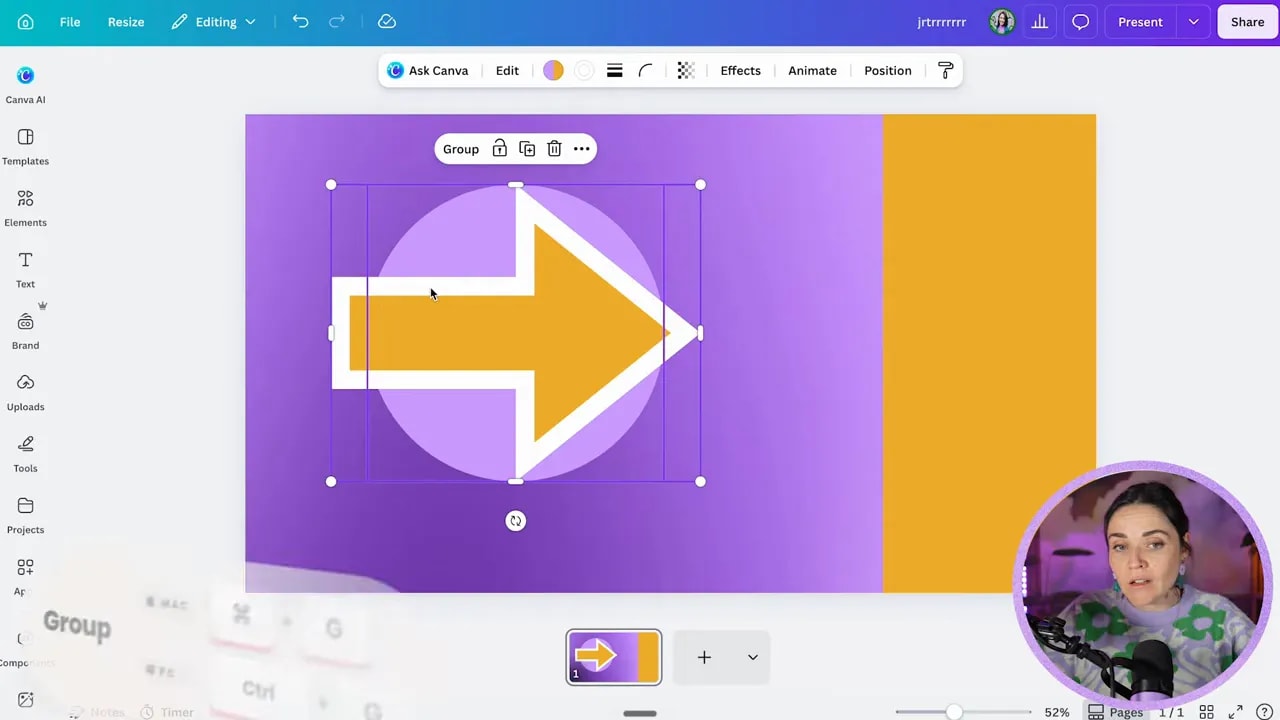This screenshot has width=1280, height=720.
Task: Click the rotate handle below the selection
Action: coord(515,521)
